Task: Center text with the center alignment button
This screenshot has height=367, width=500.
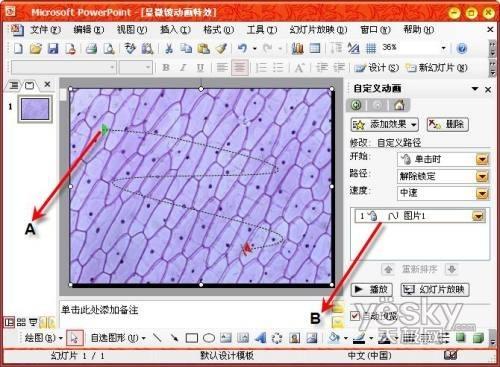Action: [239, 68]
